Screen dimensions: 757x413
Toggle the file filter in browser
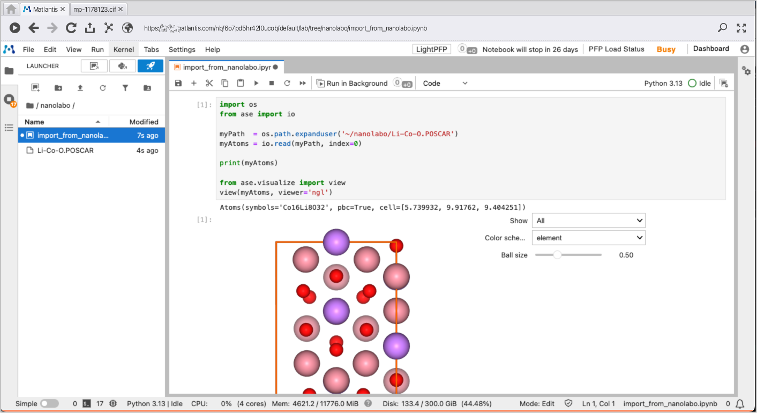126,88
